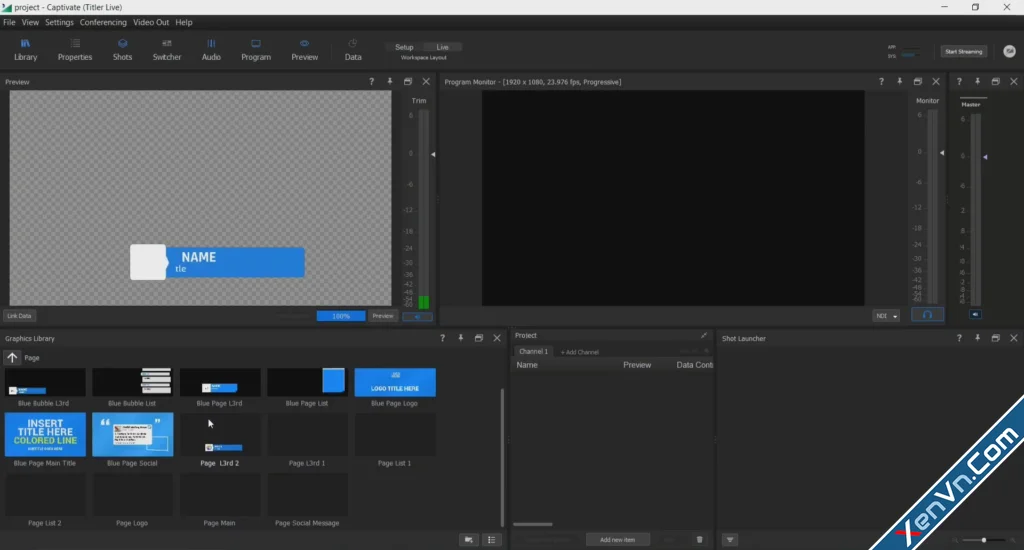Viewport: 1024px width, 550px height.
Task: Select the Blue Bubble List thumbnail
Action: 132,382
